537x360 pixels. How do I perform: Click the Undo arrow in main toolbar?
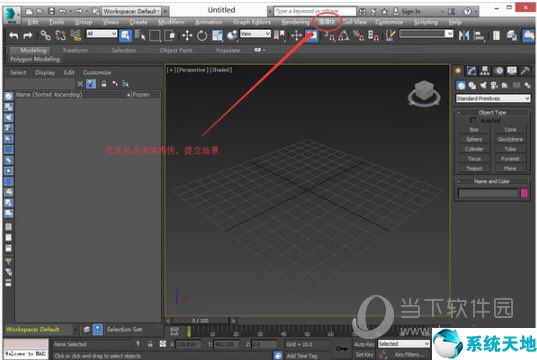[14, 35]
